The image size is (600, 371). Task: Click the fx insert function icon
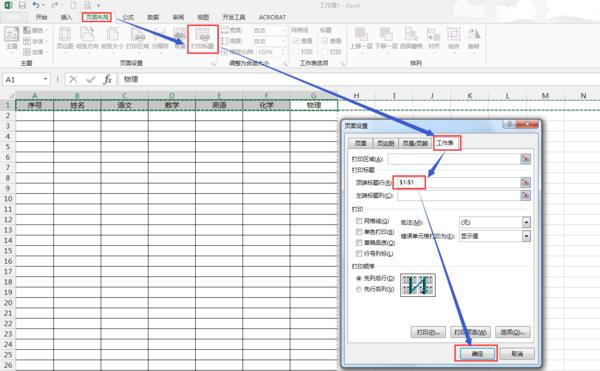point(108,79)
